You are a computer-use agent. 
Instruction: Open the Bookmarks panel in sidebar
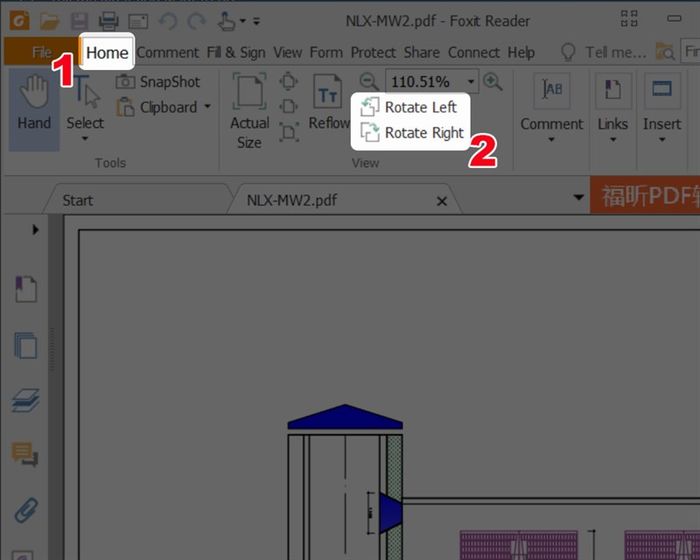point(25,291)
